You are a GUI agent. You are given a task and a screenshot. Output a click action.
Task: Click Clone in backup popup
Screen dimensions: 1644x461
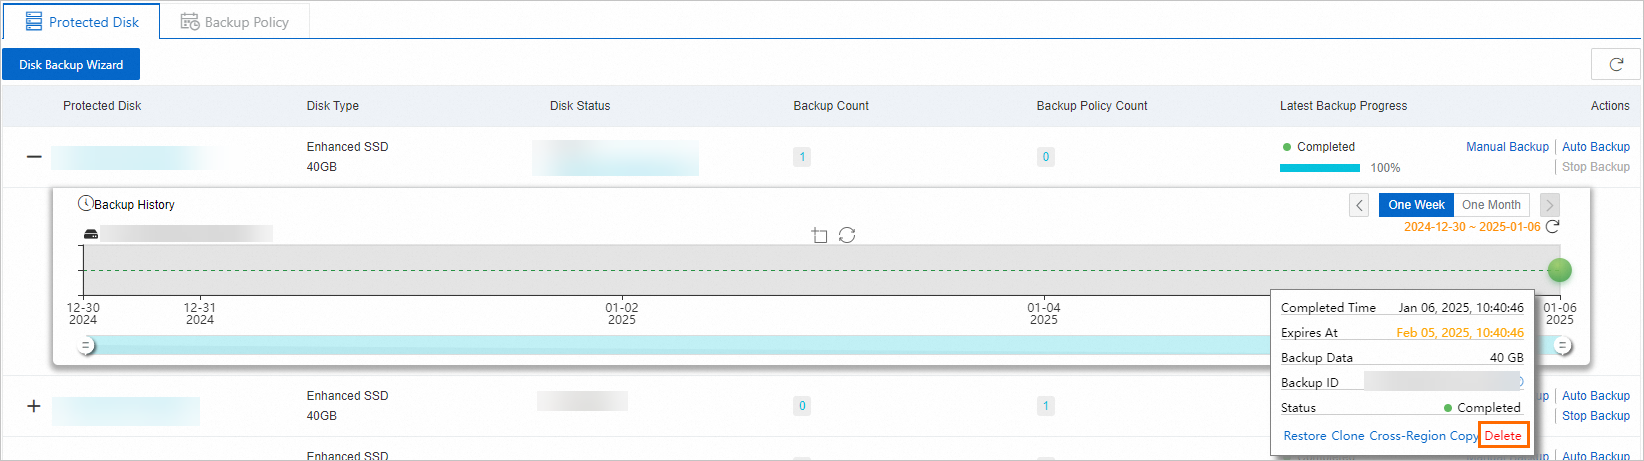click(x=1348, y=436)
